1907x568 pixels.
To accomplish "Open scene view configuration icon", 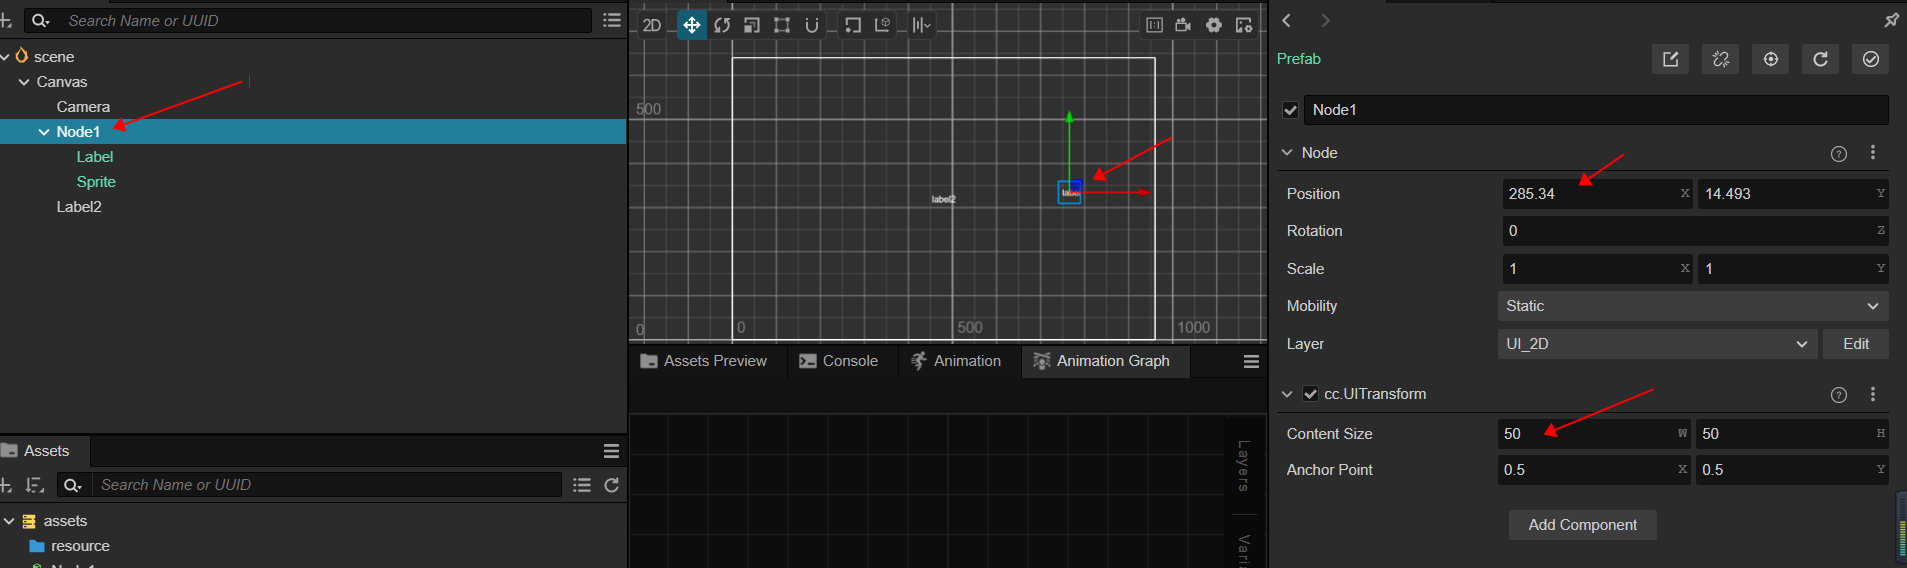I will click(x=1244, y=25).
